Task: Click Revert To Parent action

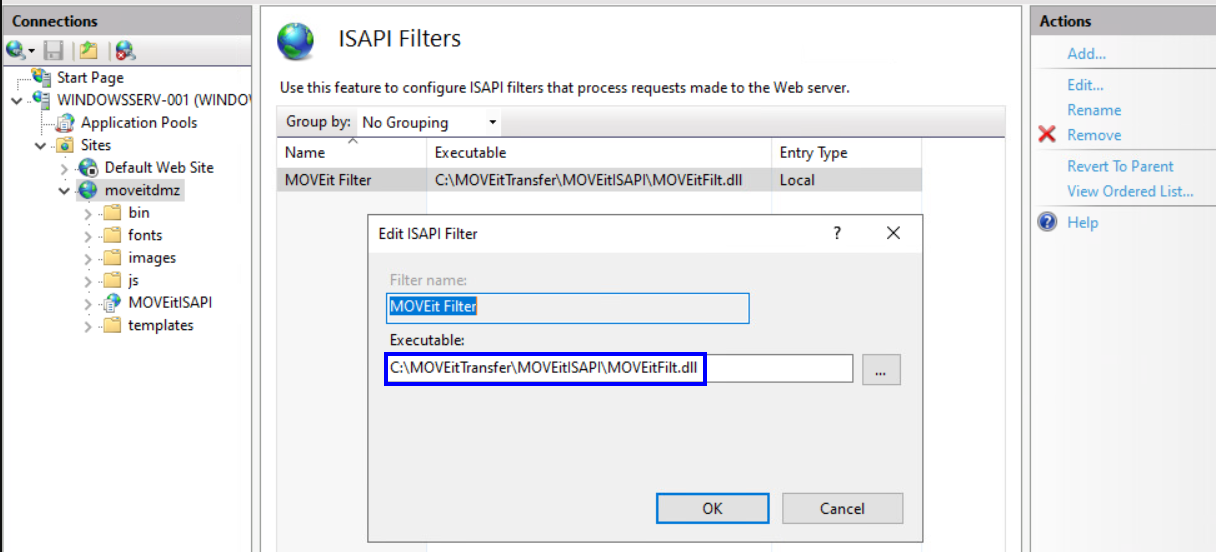Action: pos(1120,166)
